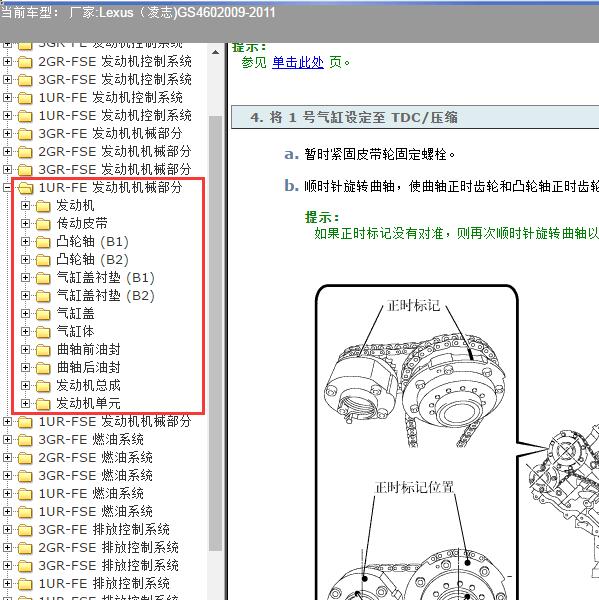Click the 发动机总成 folder icon

coord(43,386)
